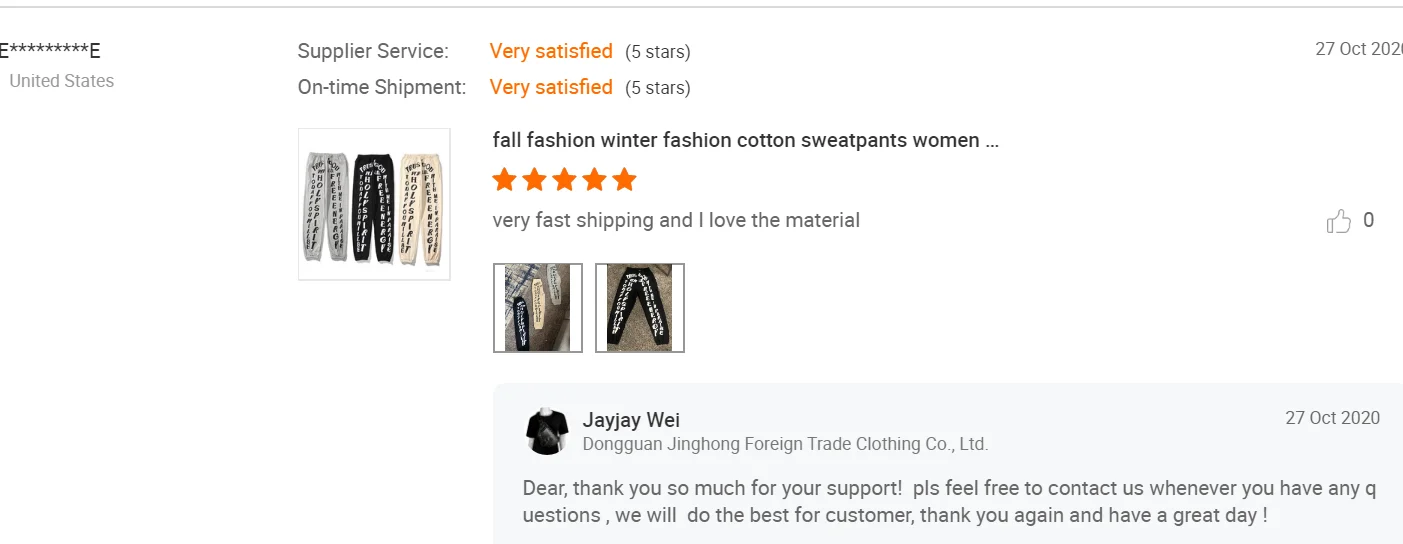Click the review text about fast shipping
Screen dimensions: 1403x544
[x=676, y=220]
